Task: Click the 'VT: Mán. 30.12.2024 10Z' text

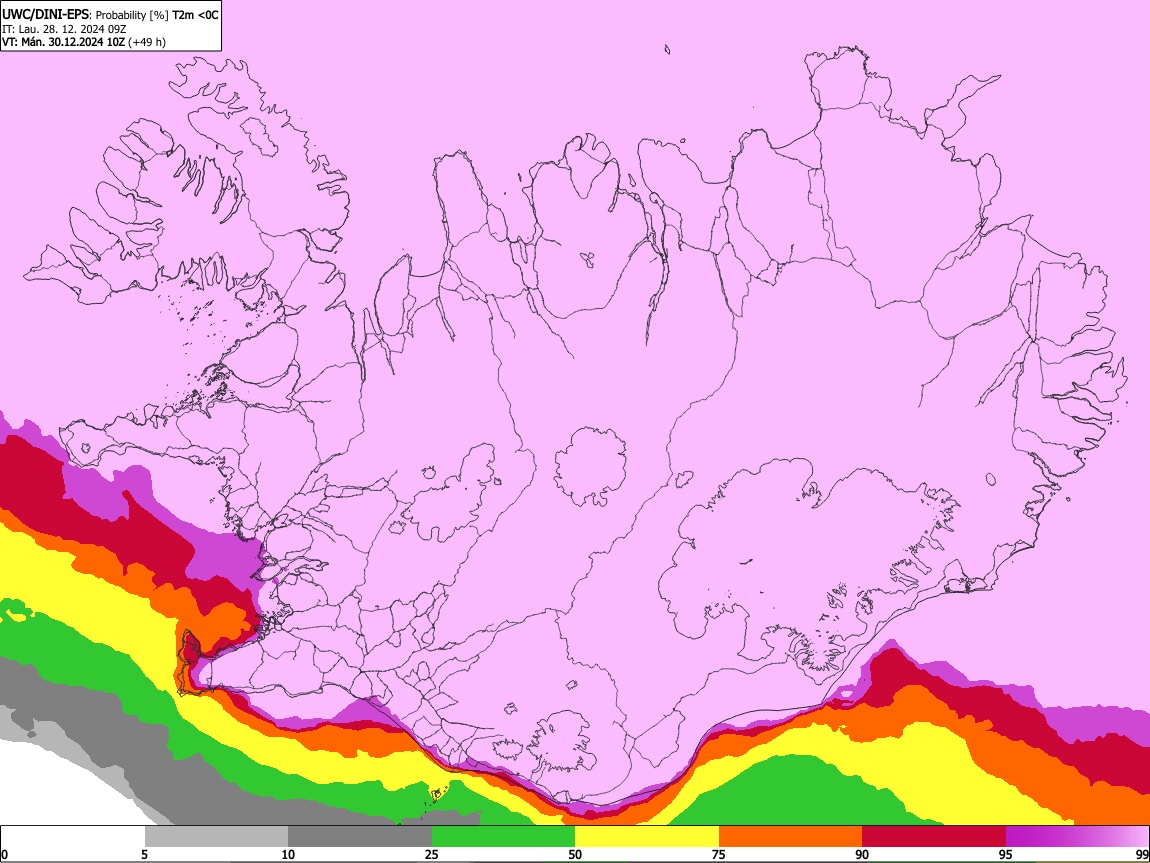Action: pyautogui.click(x=64, y=42)
